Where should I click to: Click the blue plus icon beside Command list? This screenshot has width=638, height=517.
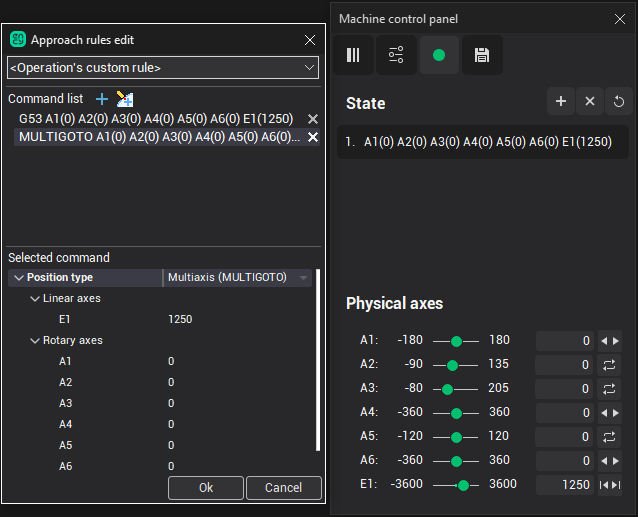click(101, 99)
